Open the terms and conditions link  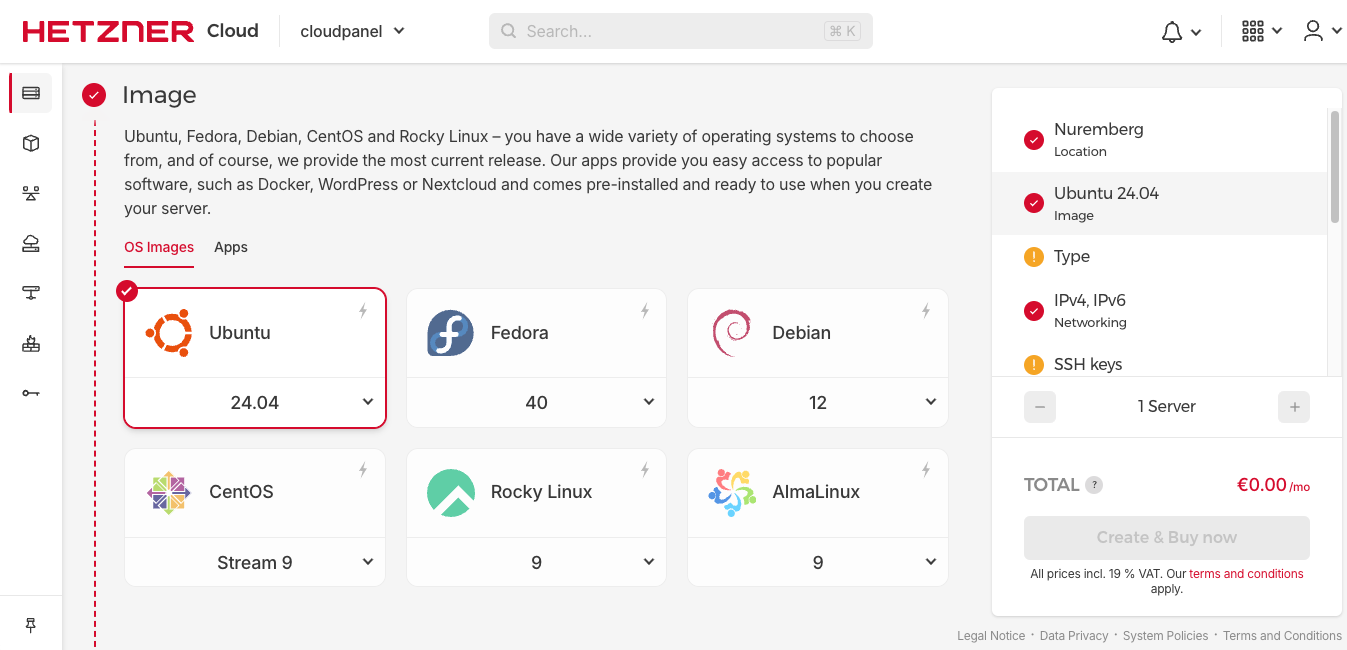point(1246,573)
